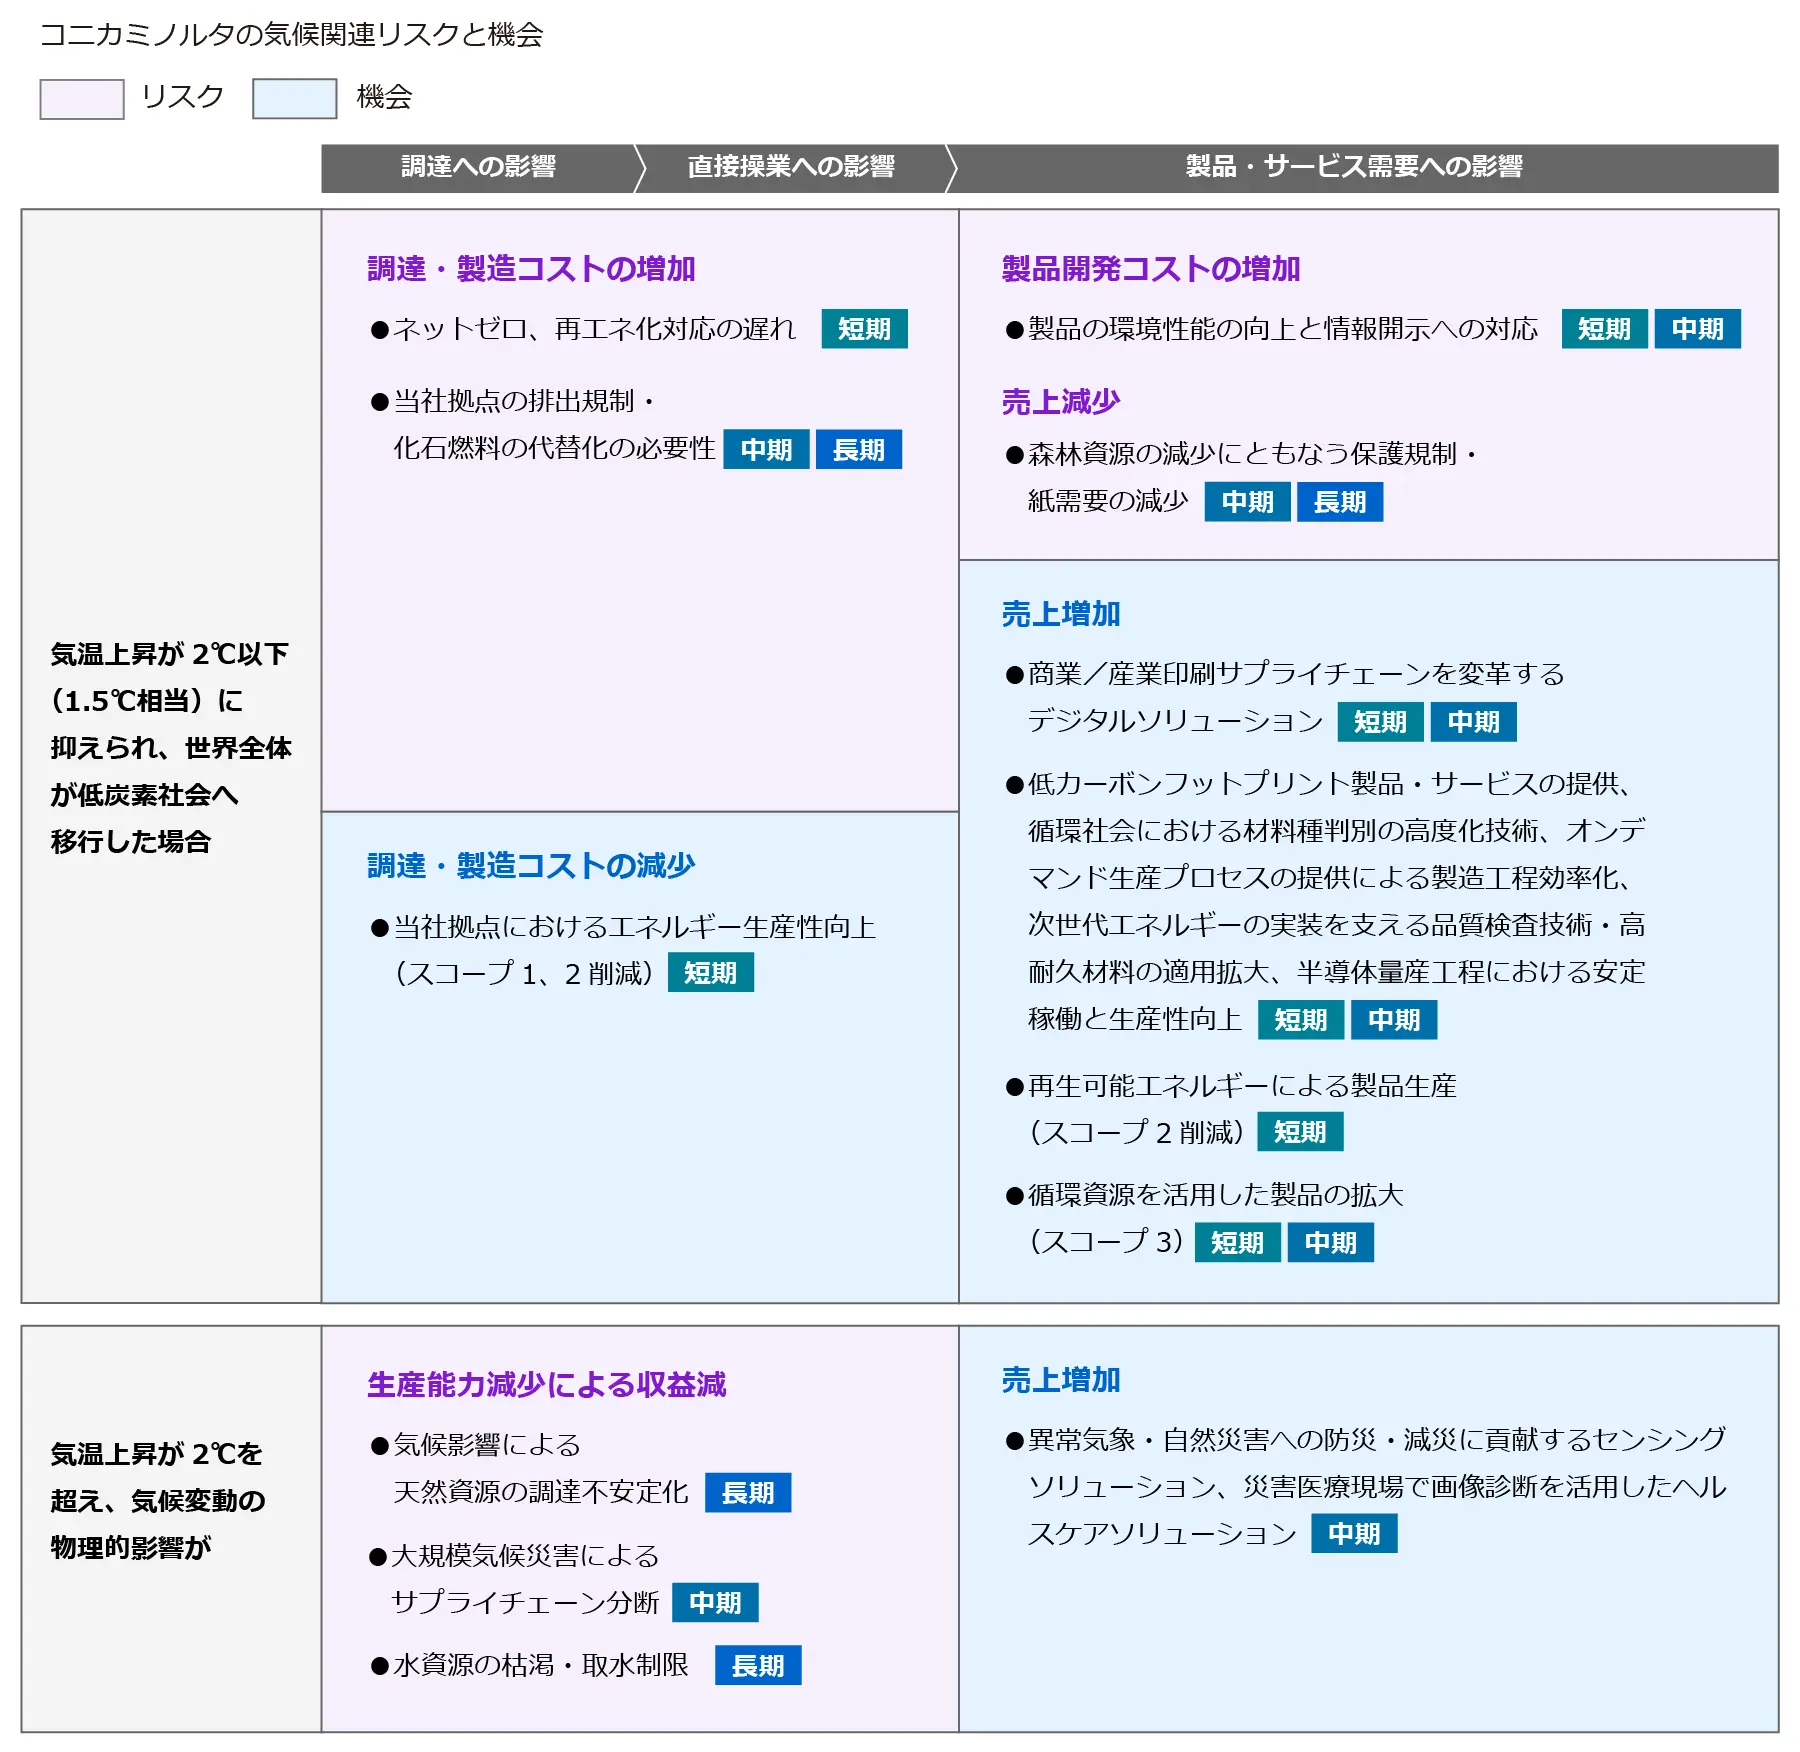Screen dimensions: 1800x1752
Task: Click 中期 badge beside 情報開示への対応
Action: [1697, 329]
